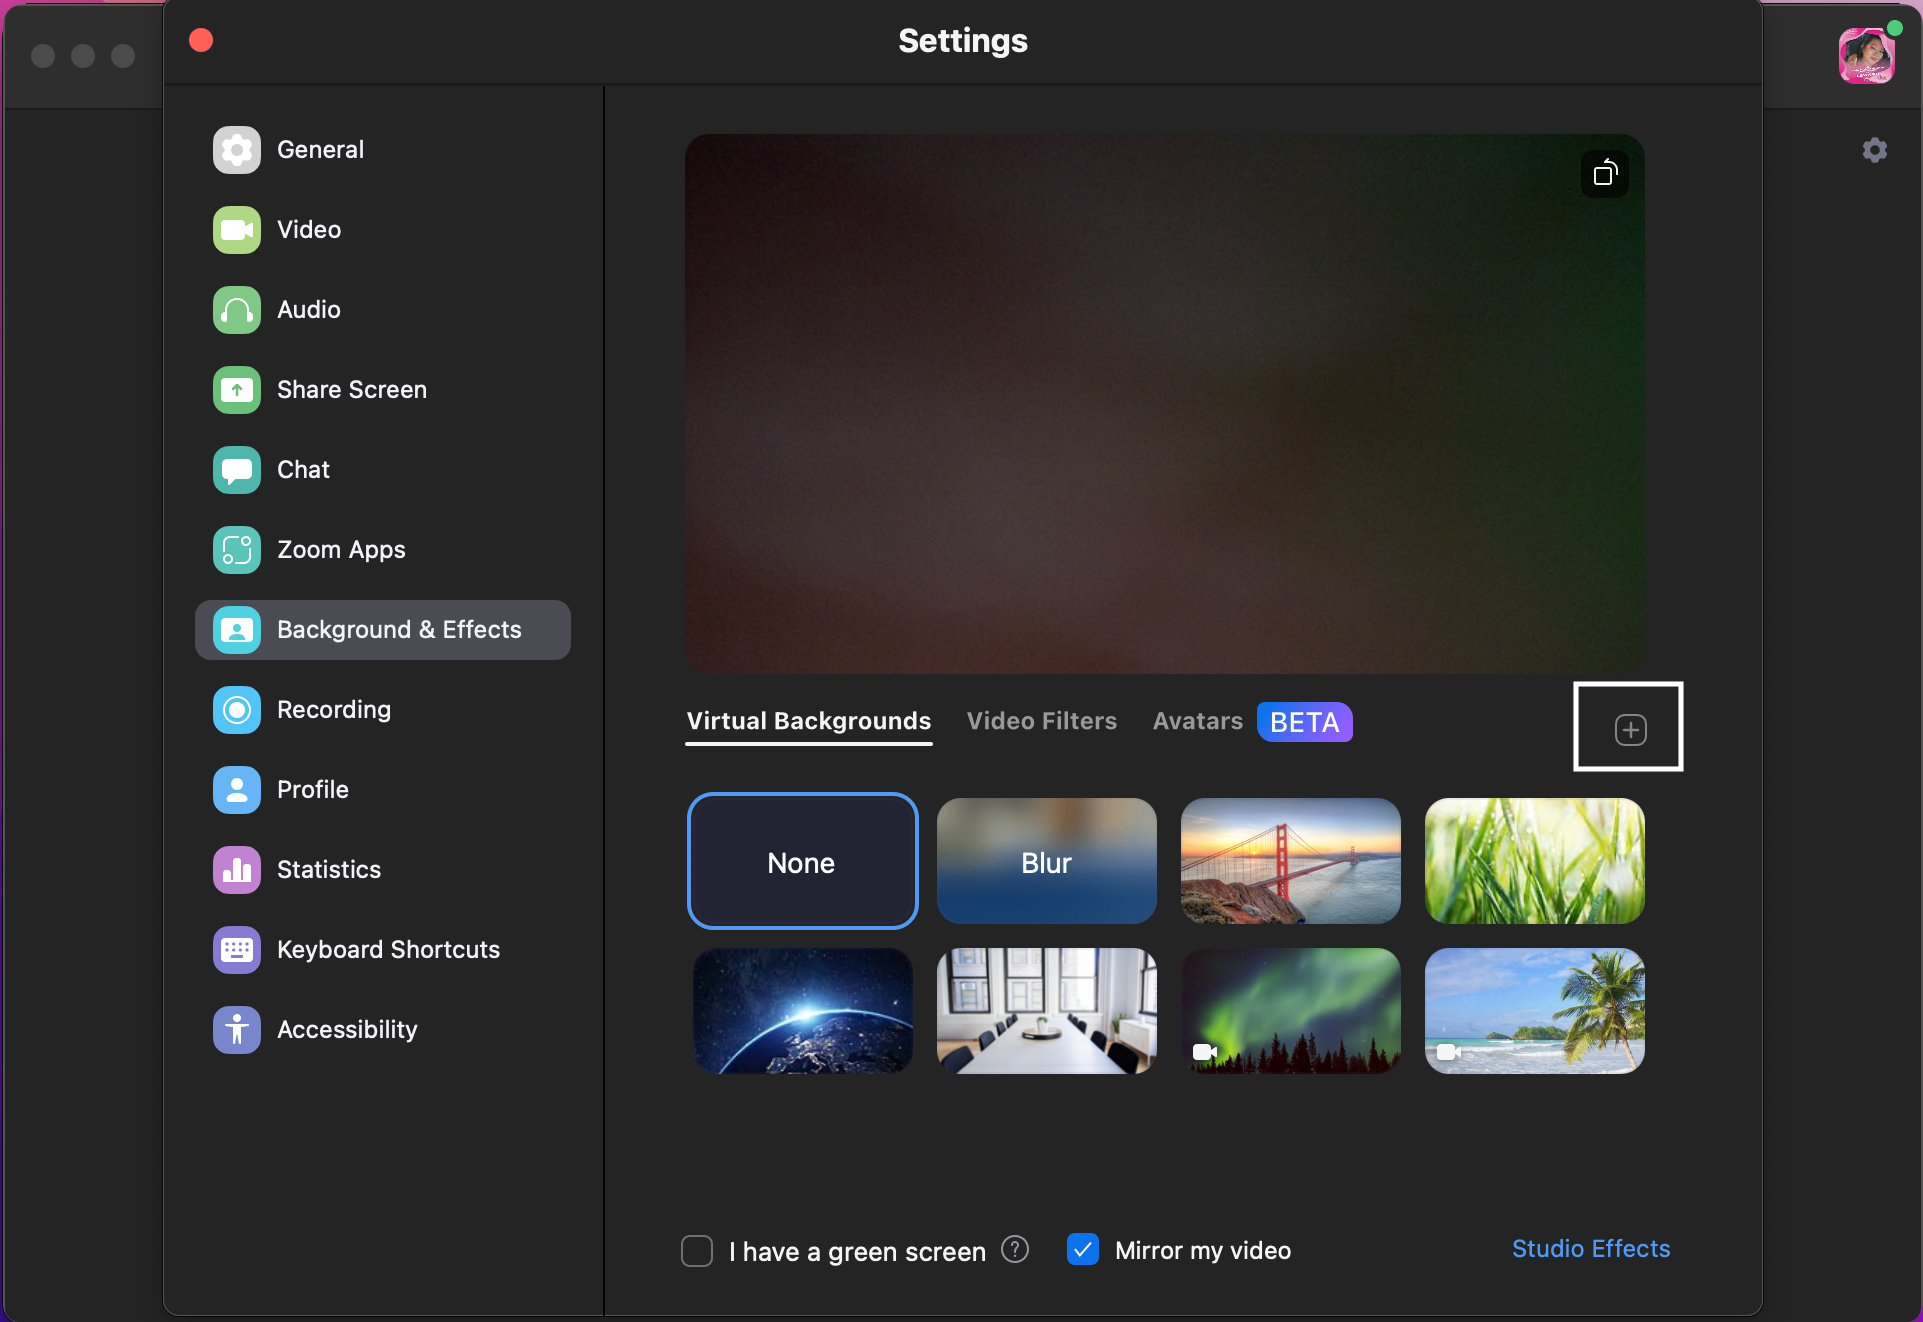Open the Recording settings icon

point(237,710)
